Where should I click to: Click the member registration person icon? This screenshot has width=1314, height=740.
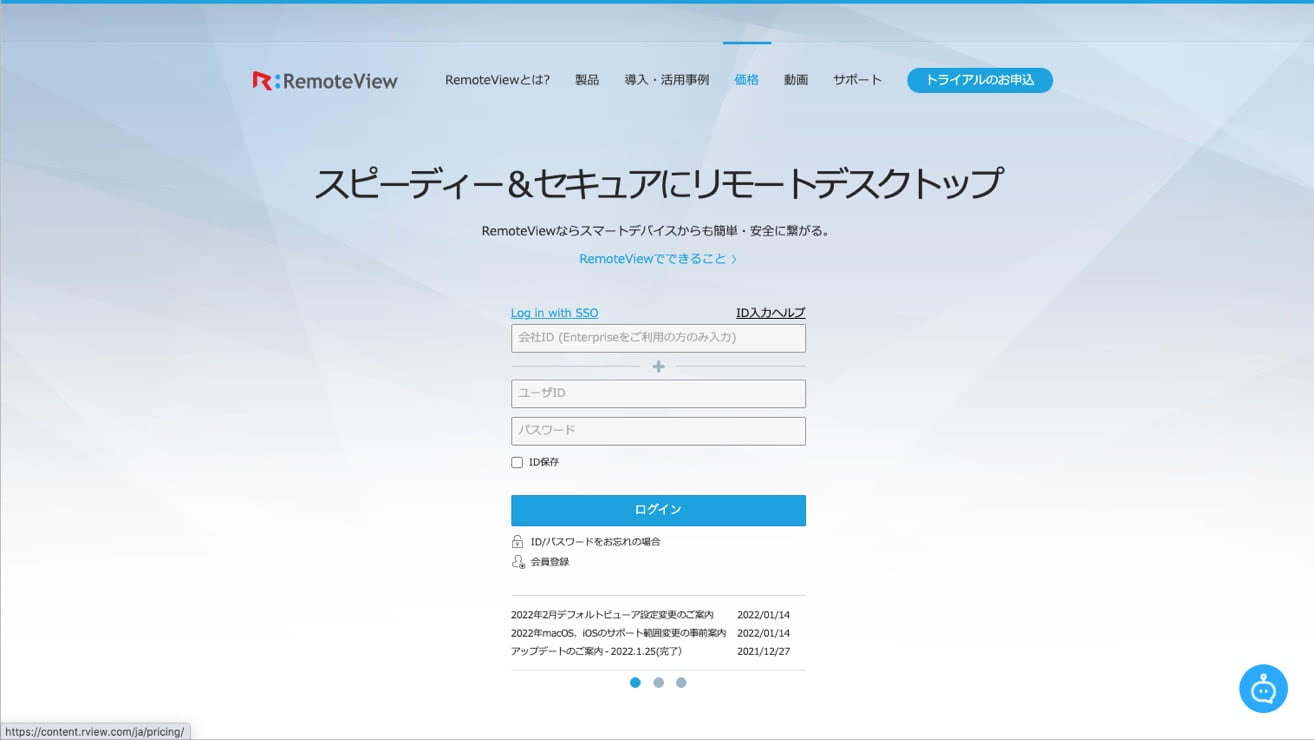click(517, 561)
